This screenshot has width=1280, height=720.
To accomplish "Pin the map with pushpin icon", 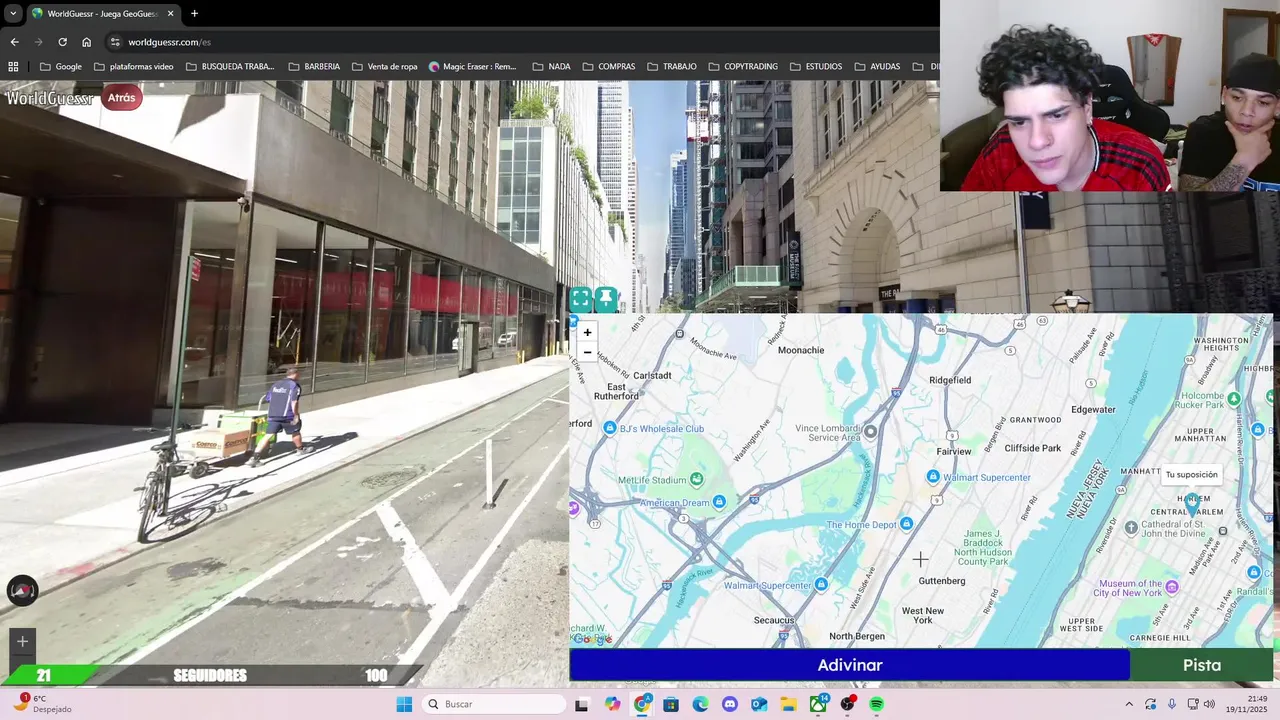I will click(x=605, y=299).
